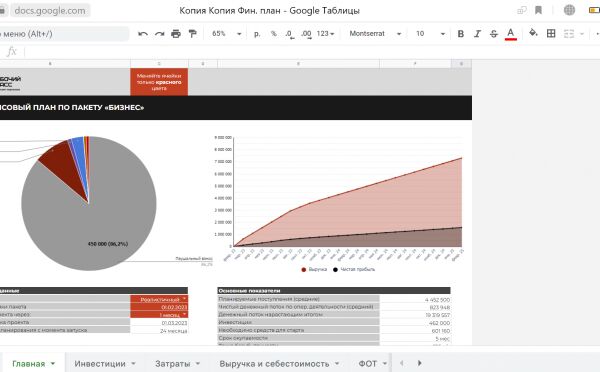
Task: Click the Выручка legend entry
Action: tap(314, 269)
